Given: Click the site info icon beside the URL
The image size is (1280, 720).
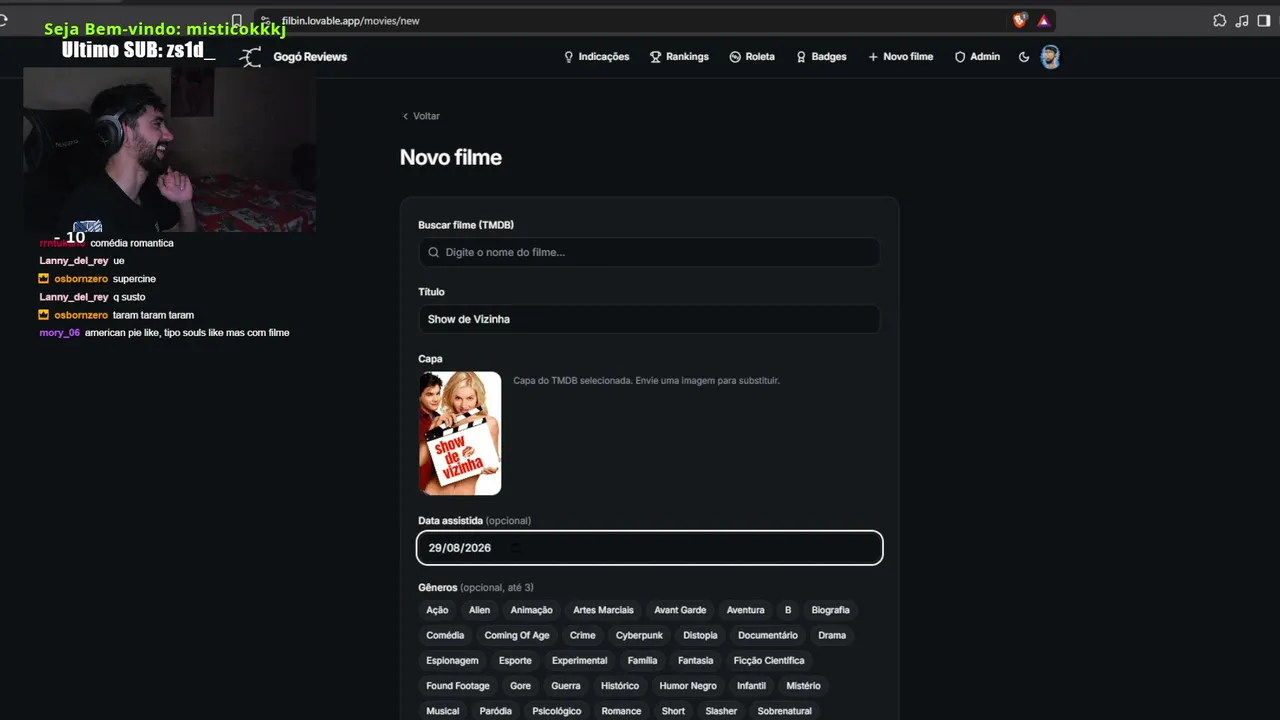Looking at the screenshot, I should point(265,20).
